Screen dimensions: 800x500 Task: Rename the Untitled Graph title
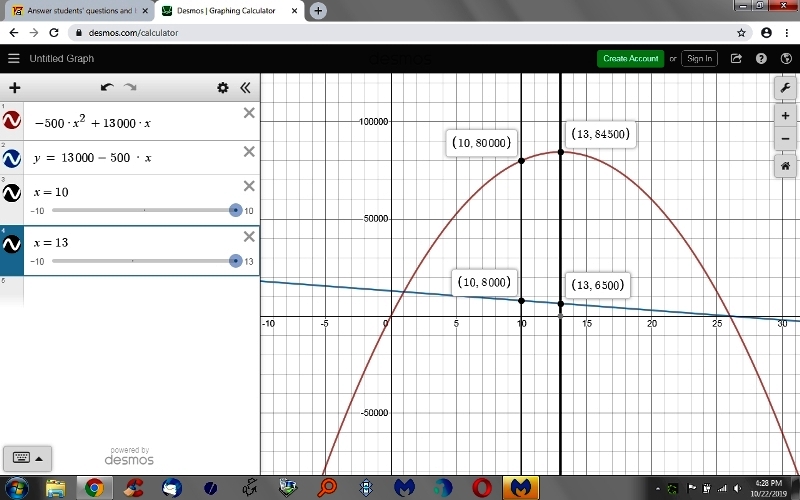click(62, 59)
